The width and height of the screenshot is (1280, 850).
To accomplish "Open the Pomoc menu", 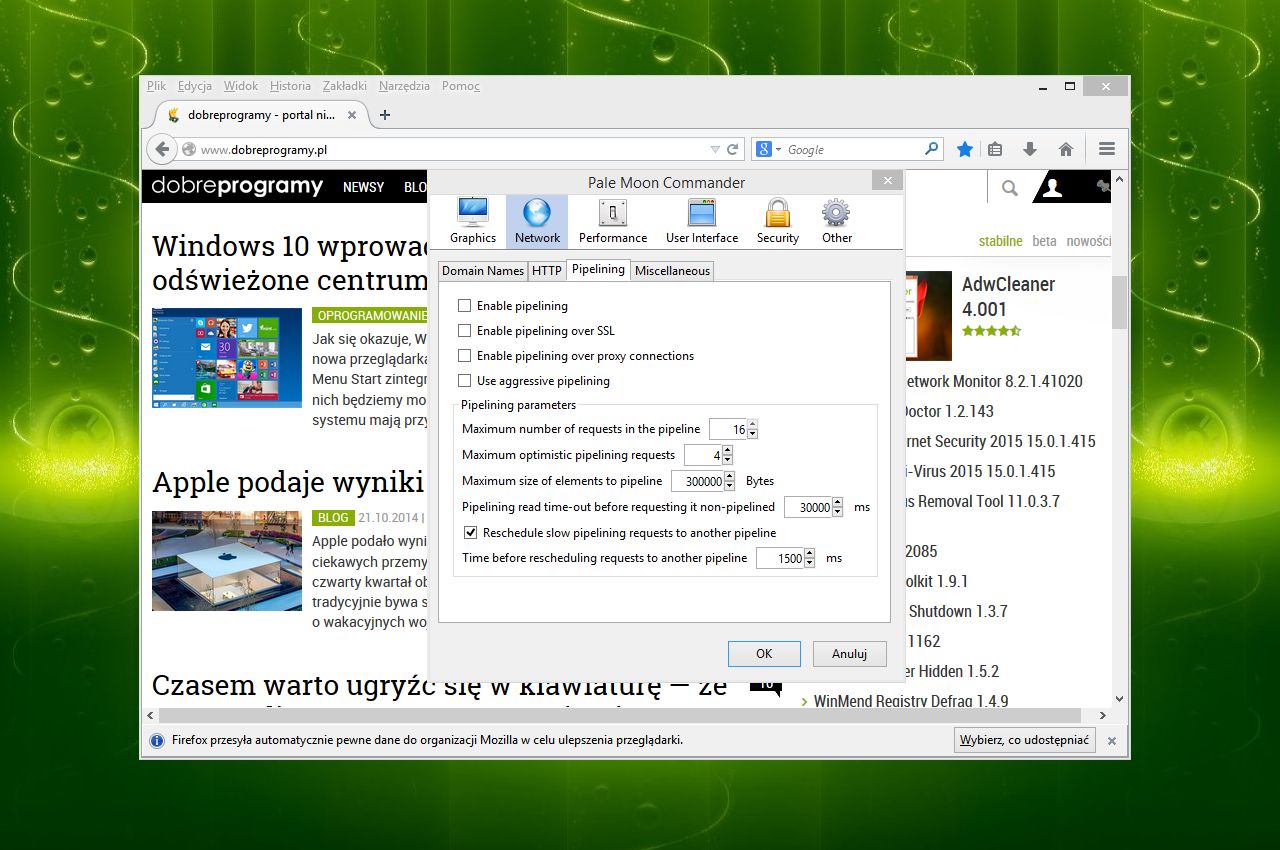I will (x=461, y=86).
